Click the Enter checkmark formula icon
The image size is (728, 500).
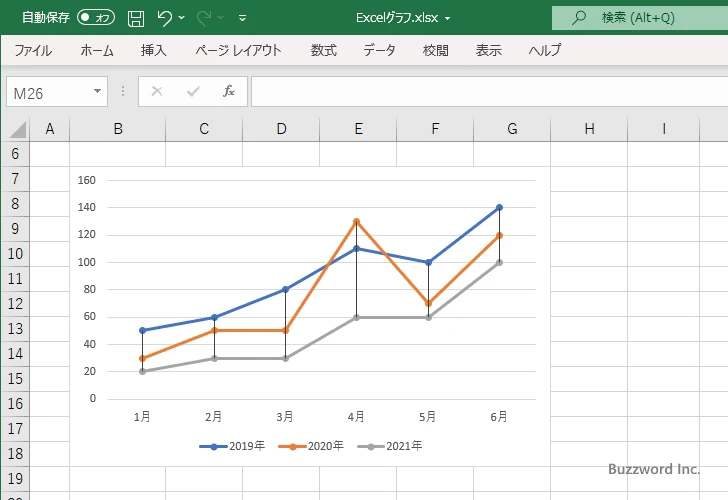[193, 91]
